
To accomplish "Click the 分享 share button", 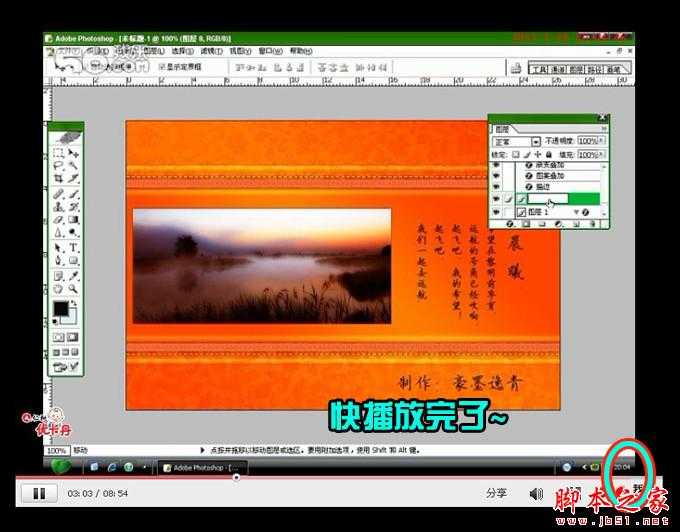I will tap(497, 493).
